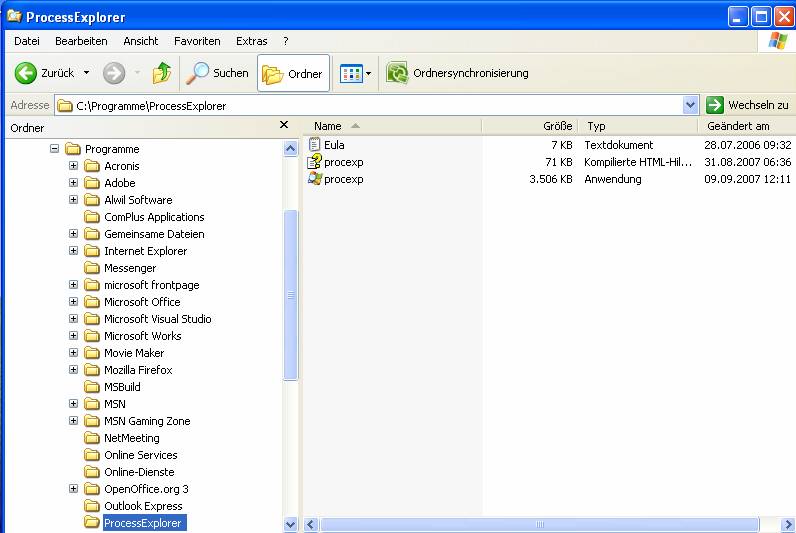Expand the OpenOffice.org 3 node

coord(74,488)
